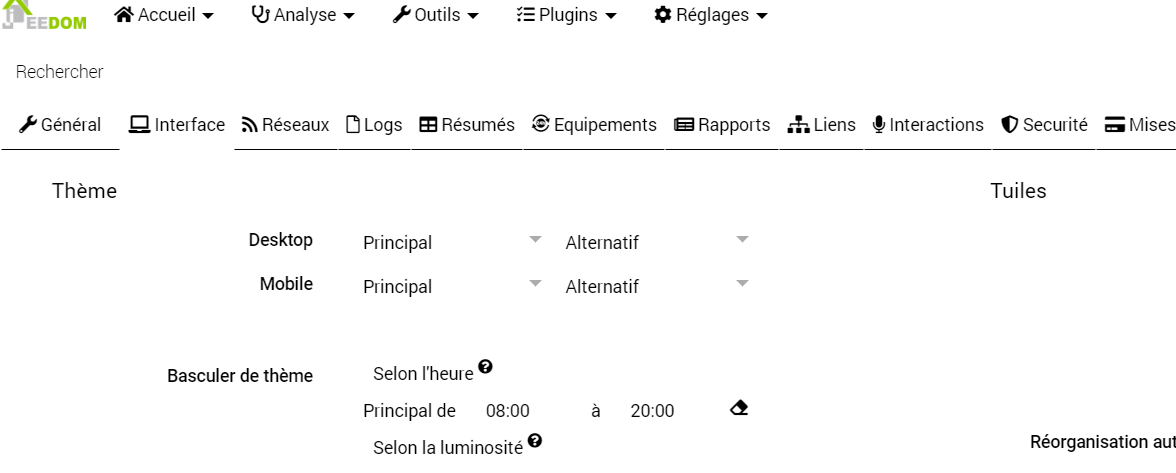Switch to the Securité tab

(x=1044, y=125)
